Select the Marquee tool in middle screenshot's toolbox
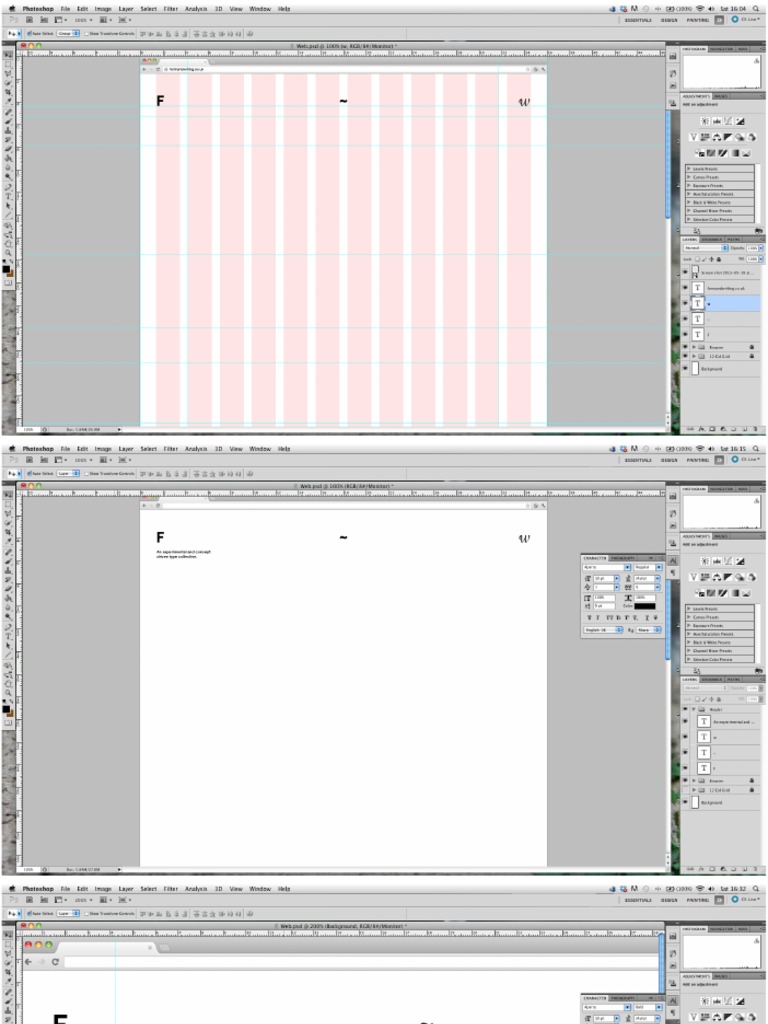Image resolution: width=768 pixels, height=1024 pixels. (8, 504)
